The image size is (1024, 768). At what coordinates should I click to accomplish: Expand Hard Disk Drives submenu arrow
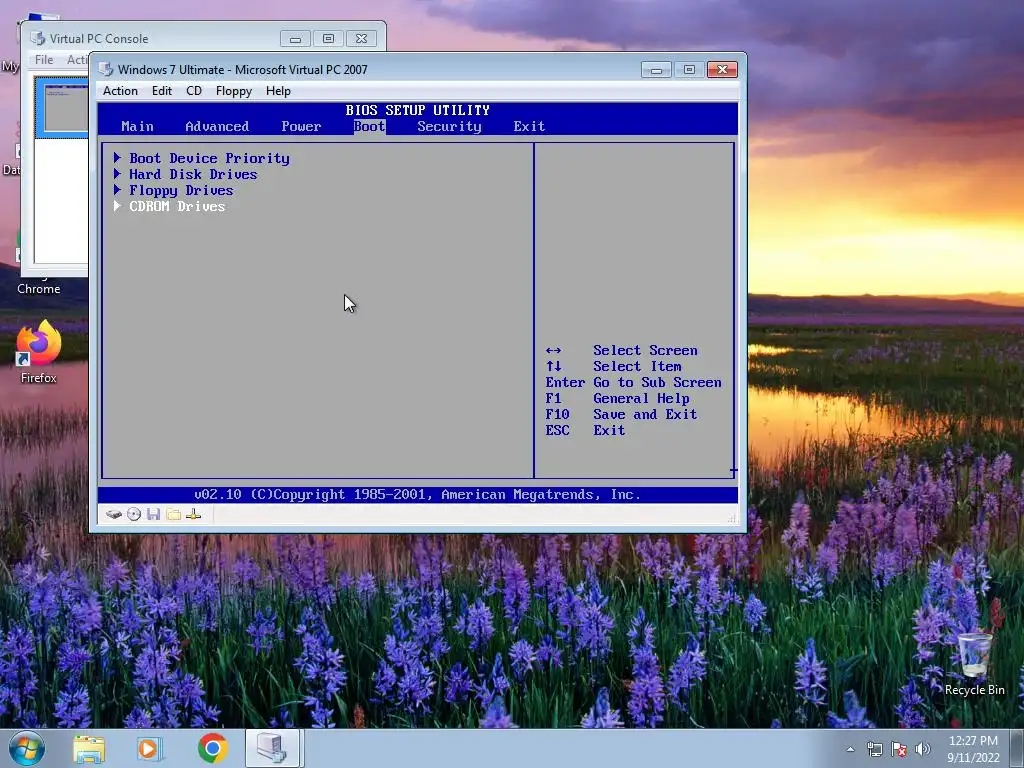click(118, 174)
